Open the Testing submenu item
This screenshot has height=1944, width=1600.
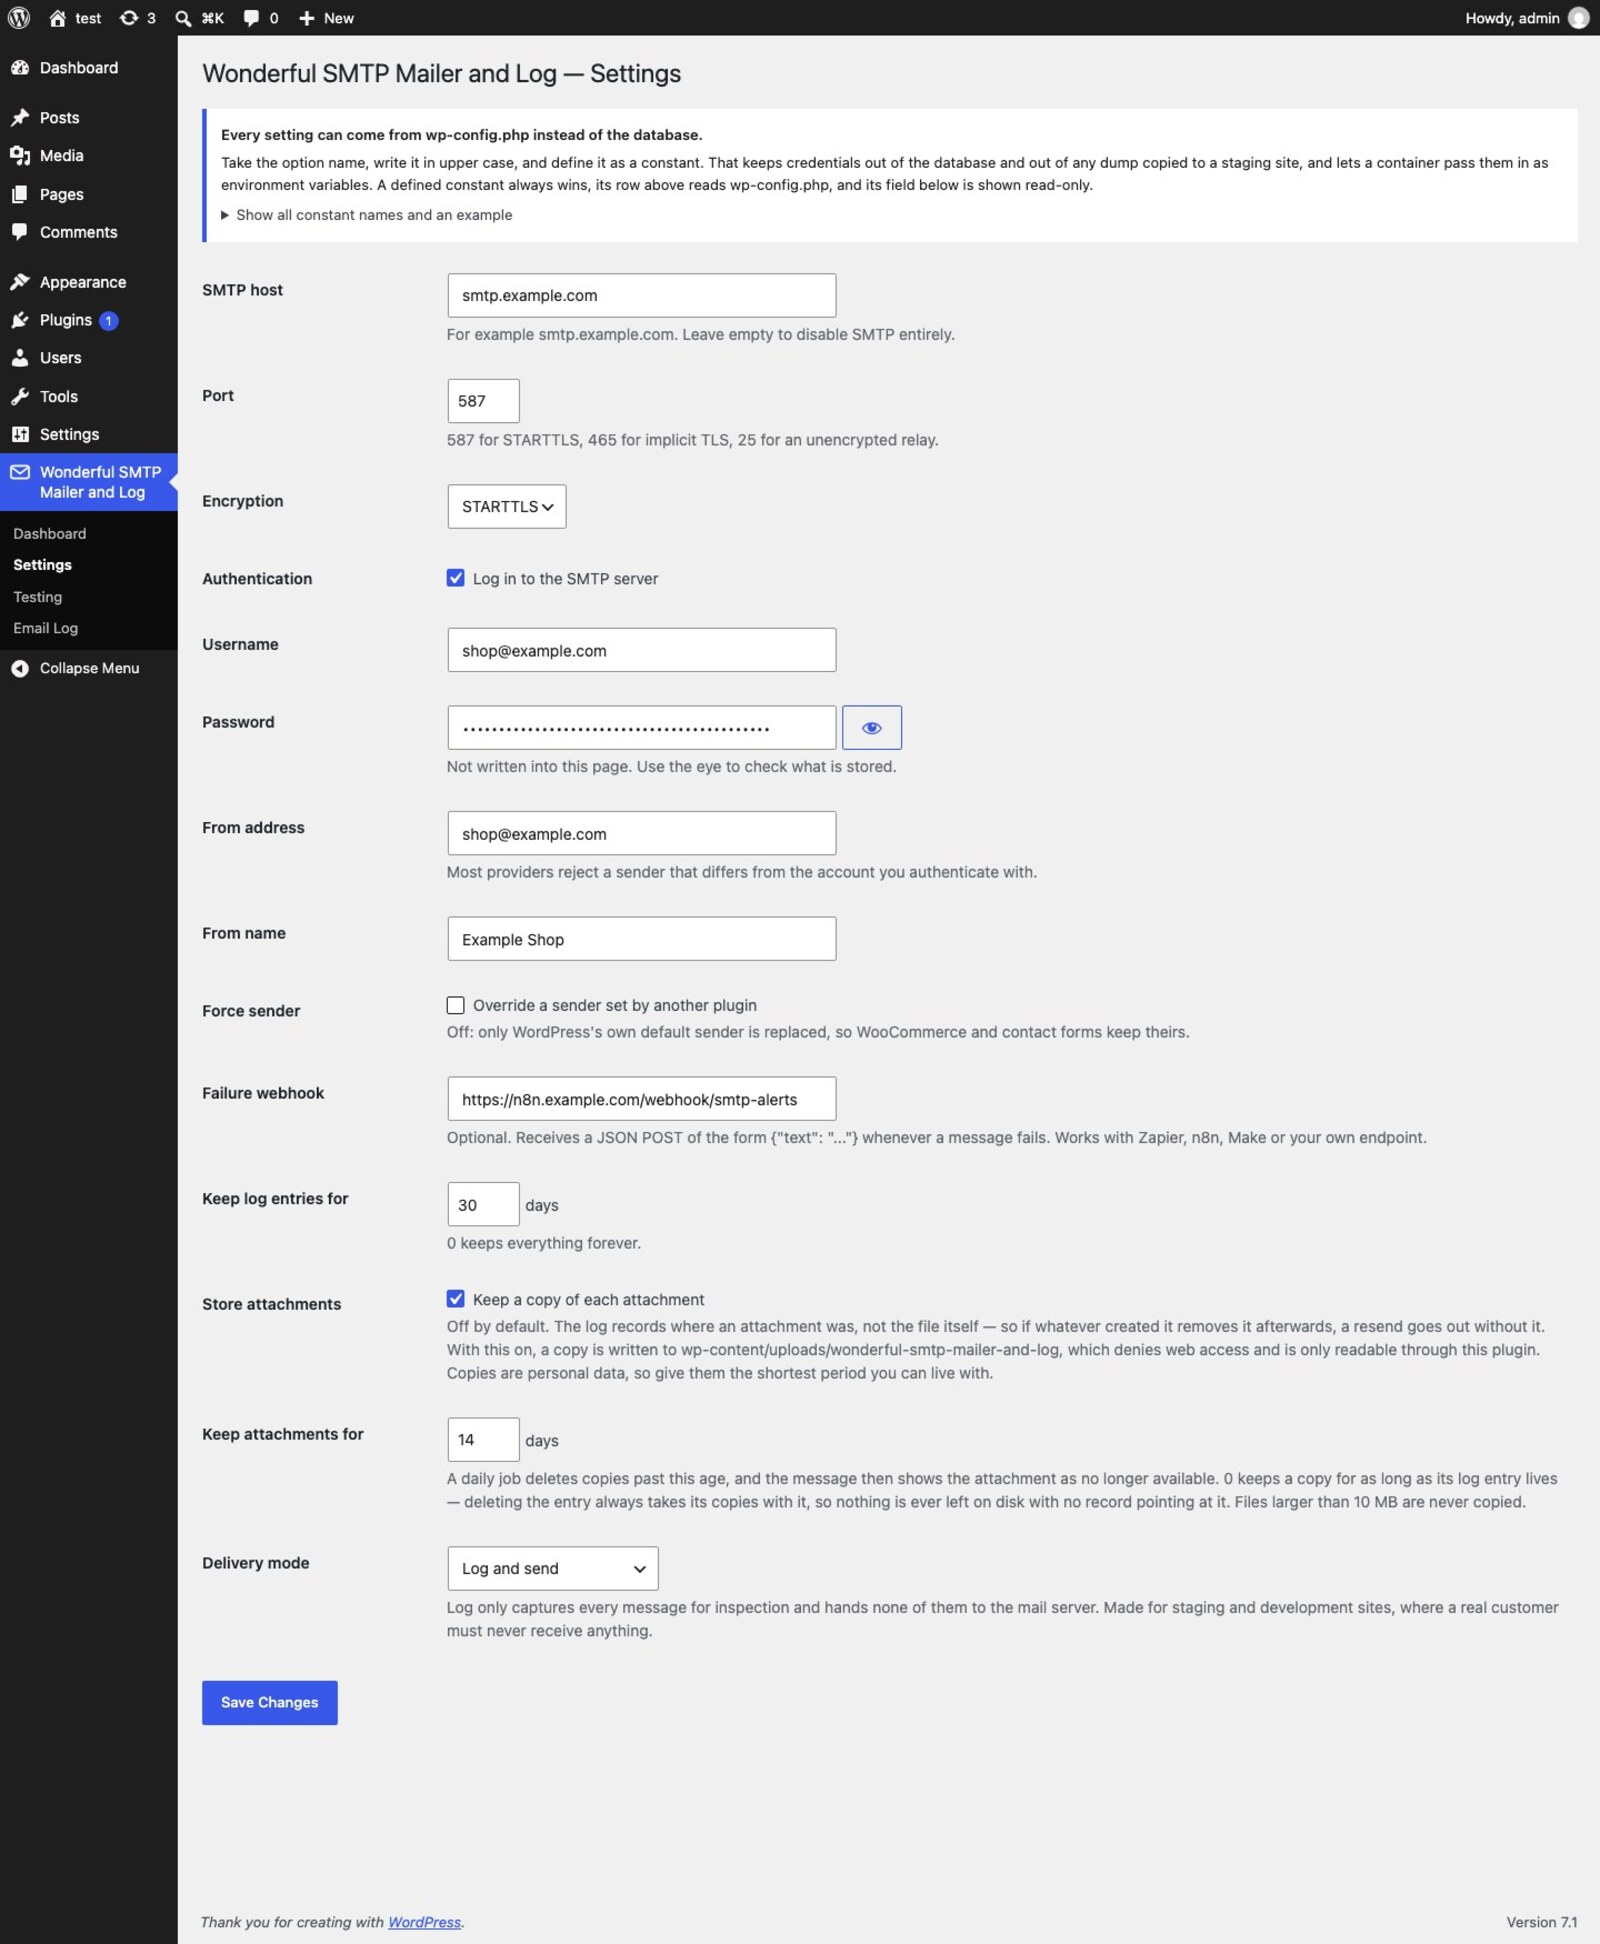[38, 597]
